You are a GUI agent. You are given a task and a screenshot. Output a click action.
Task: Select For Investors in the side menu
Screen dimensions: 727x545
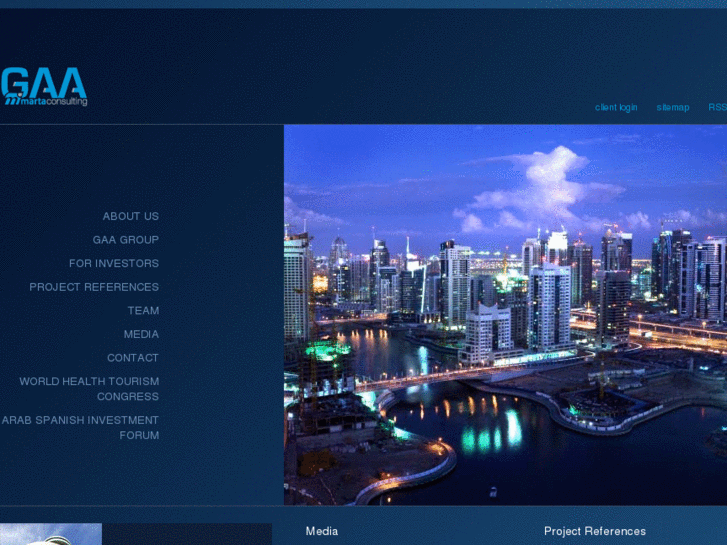click(114, 264)
